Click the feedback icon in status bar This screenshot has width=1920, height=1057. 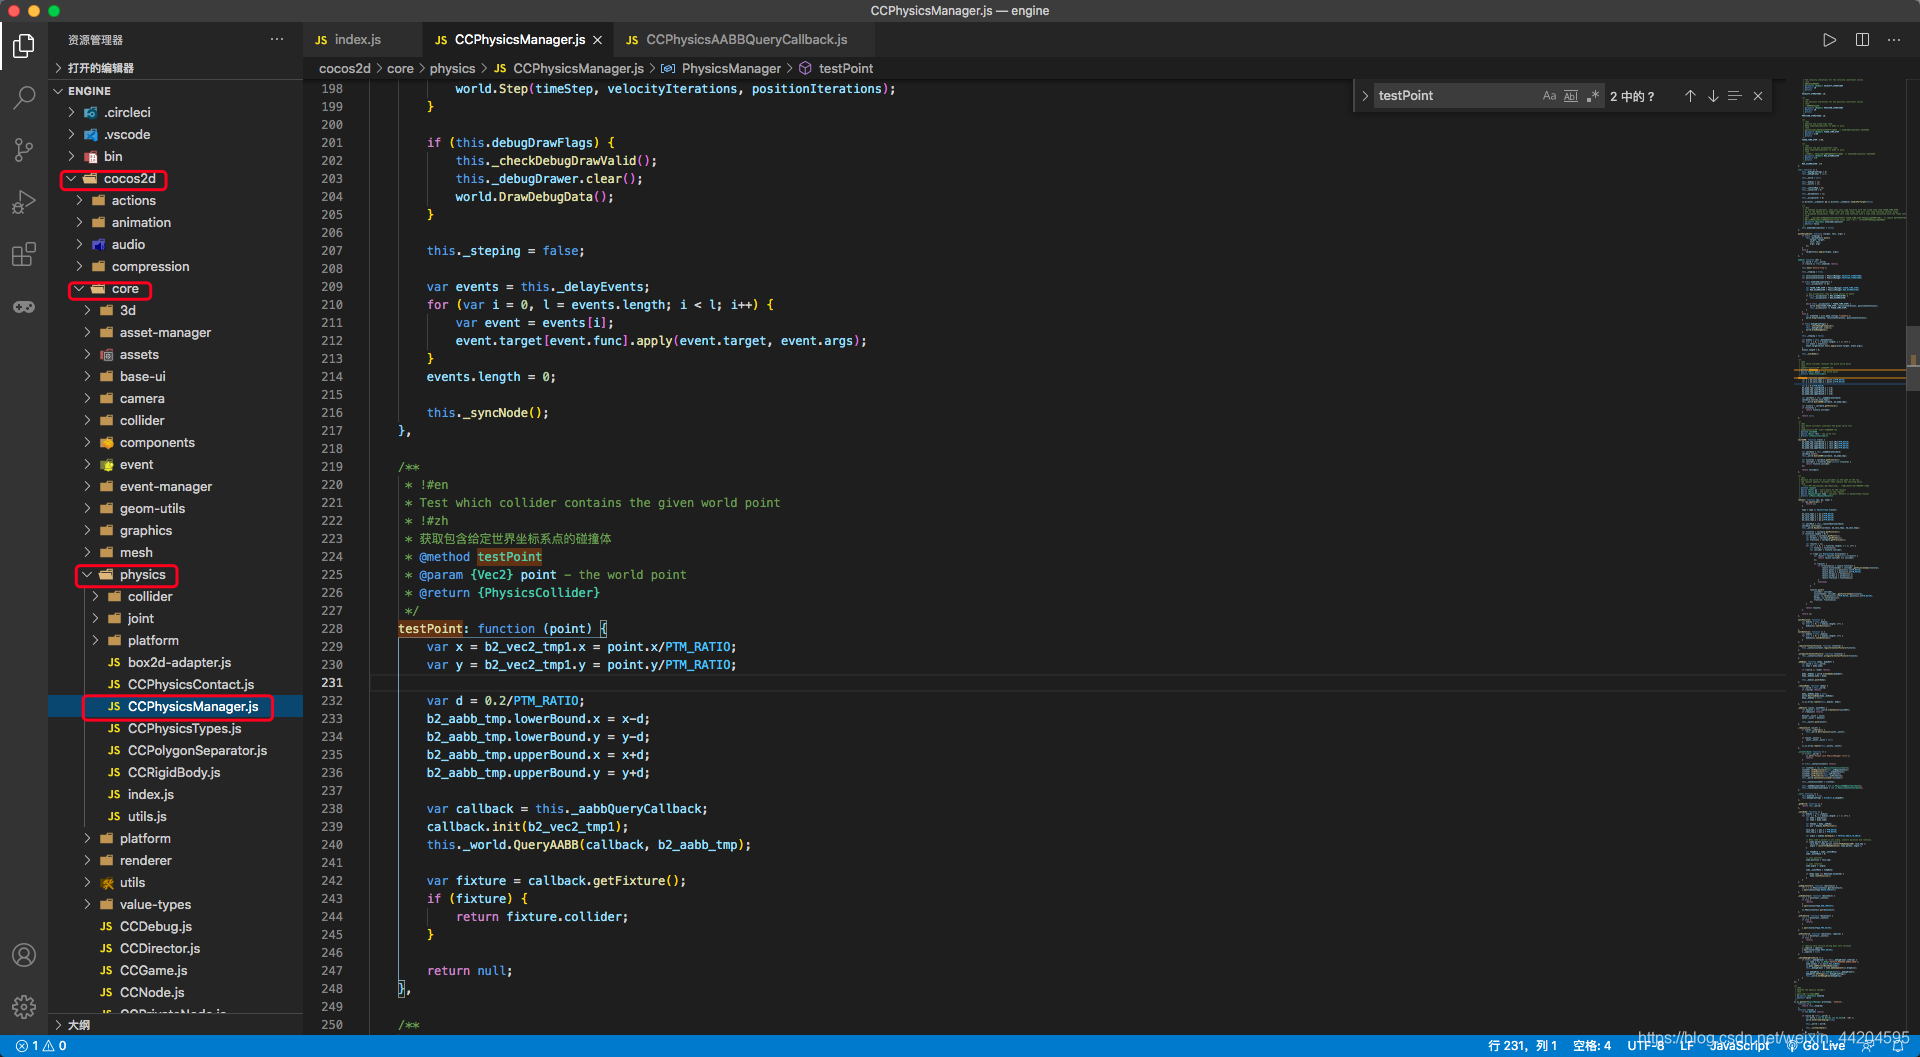pyautogui.click(x=1868, y=1046)
